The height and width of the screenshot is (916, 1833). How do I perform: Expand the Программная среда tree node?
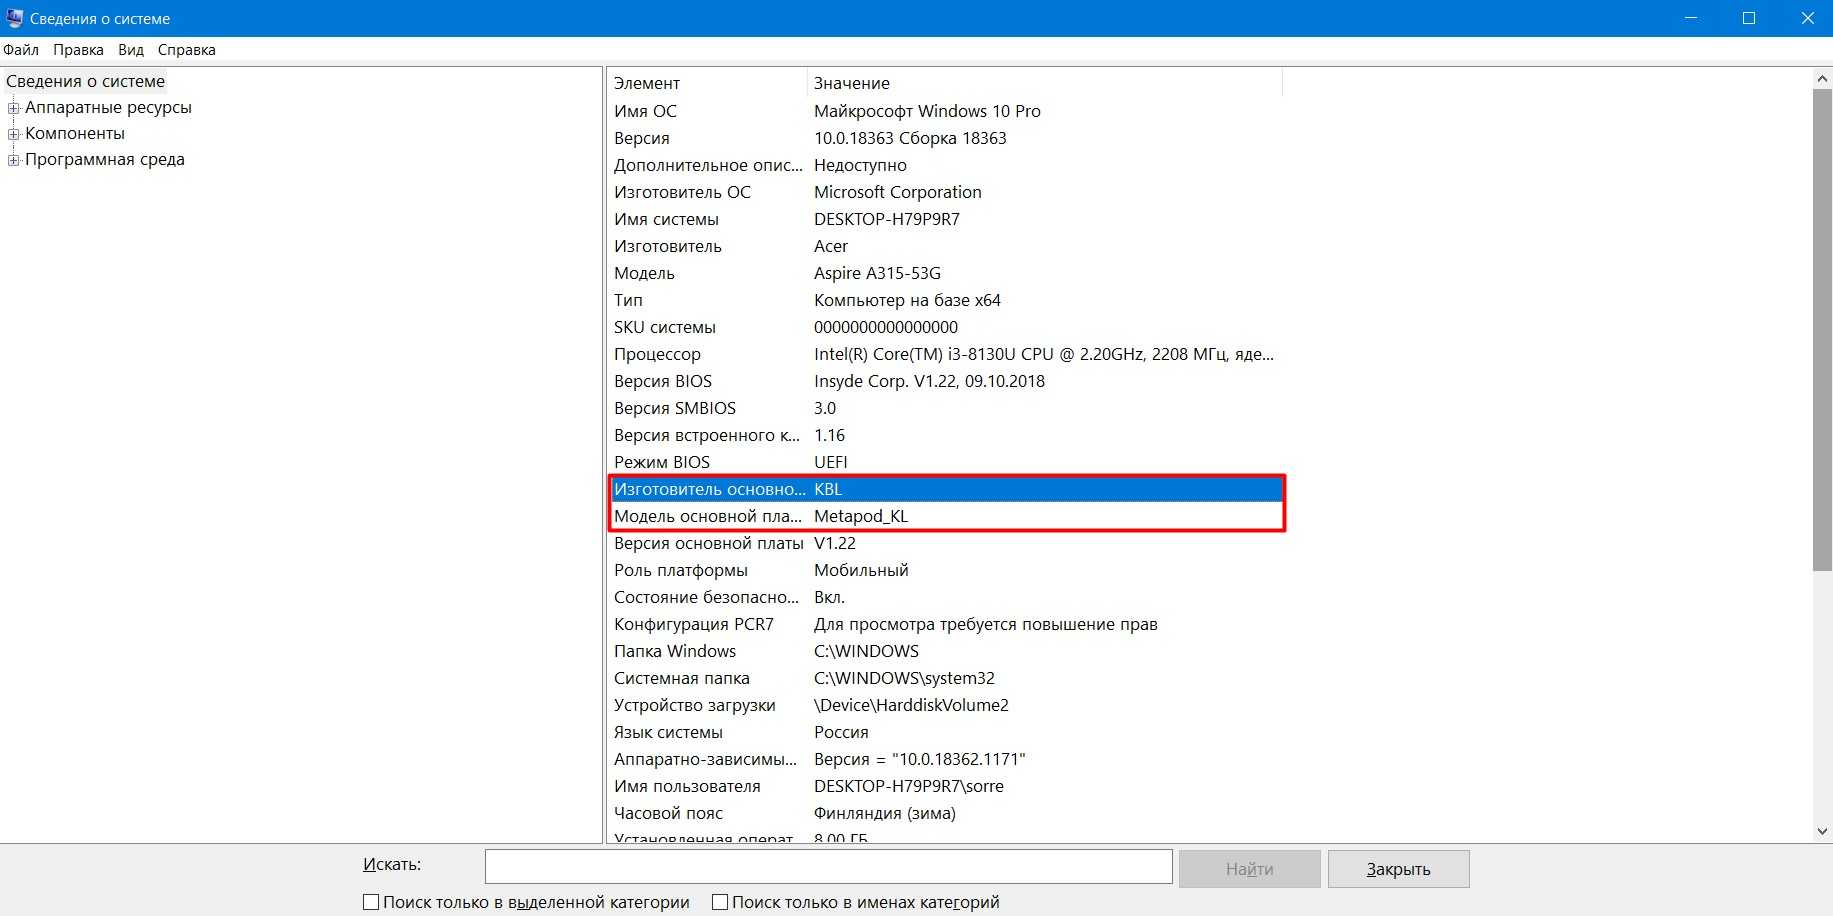(x=14, y=160)
